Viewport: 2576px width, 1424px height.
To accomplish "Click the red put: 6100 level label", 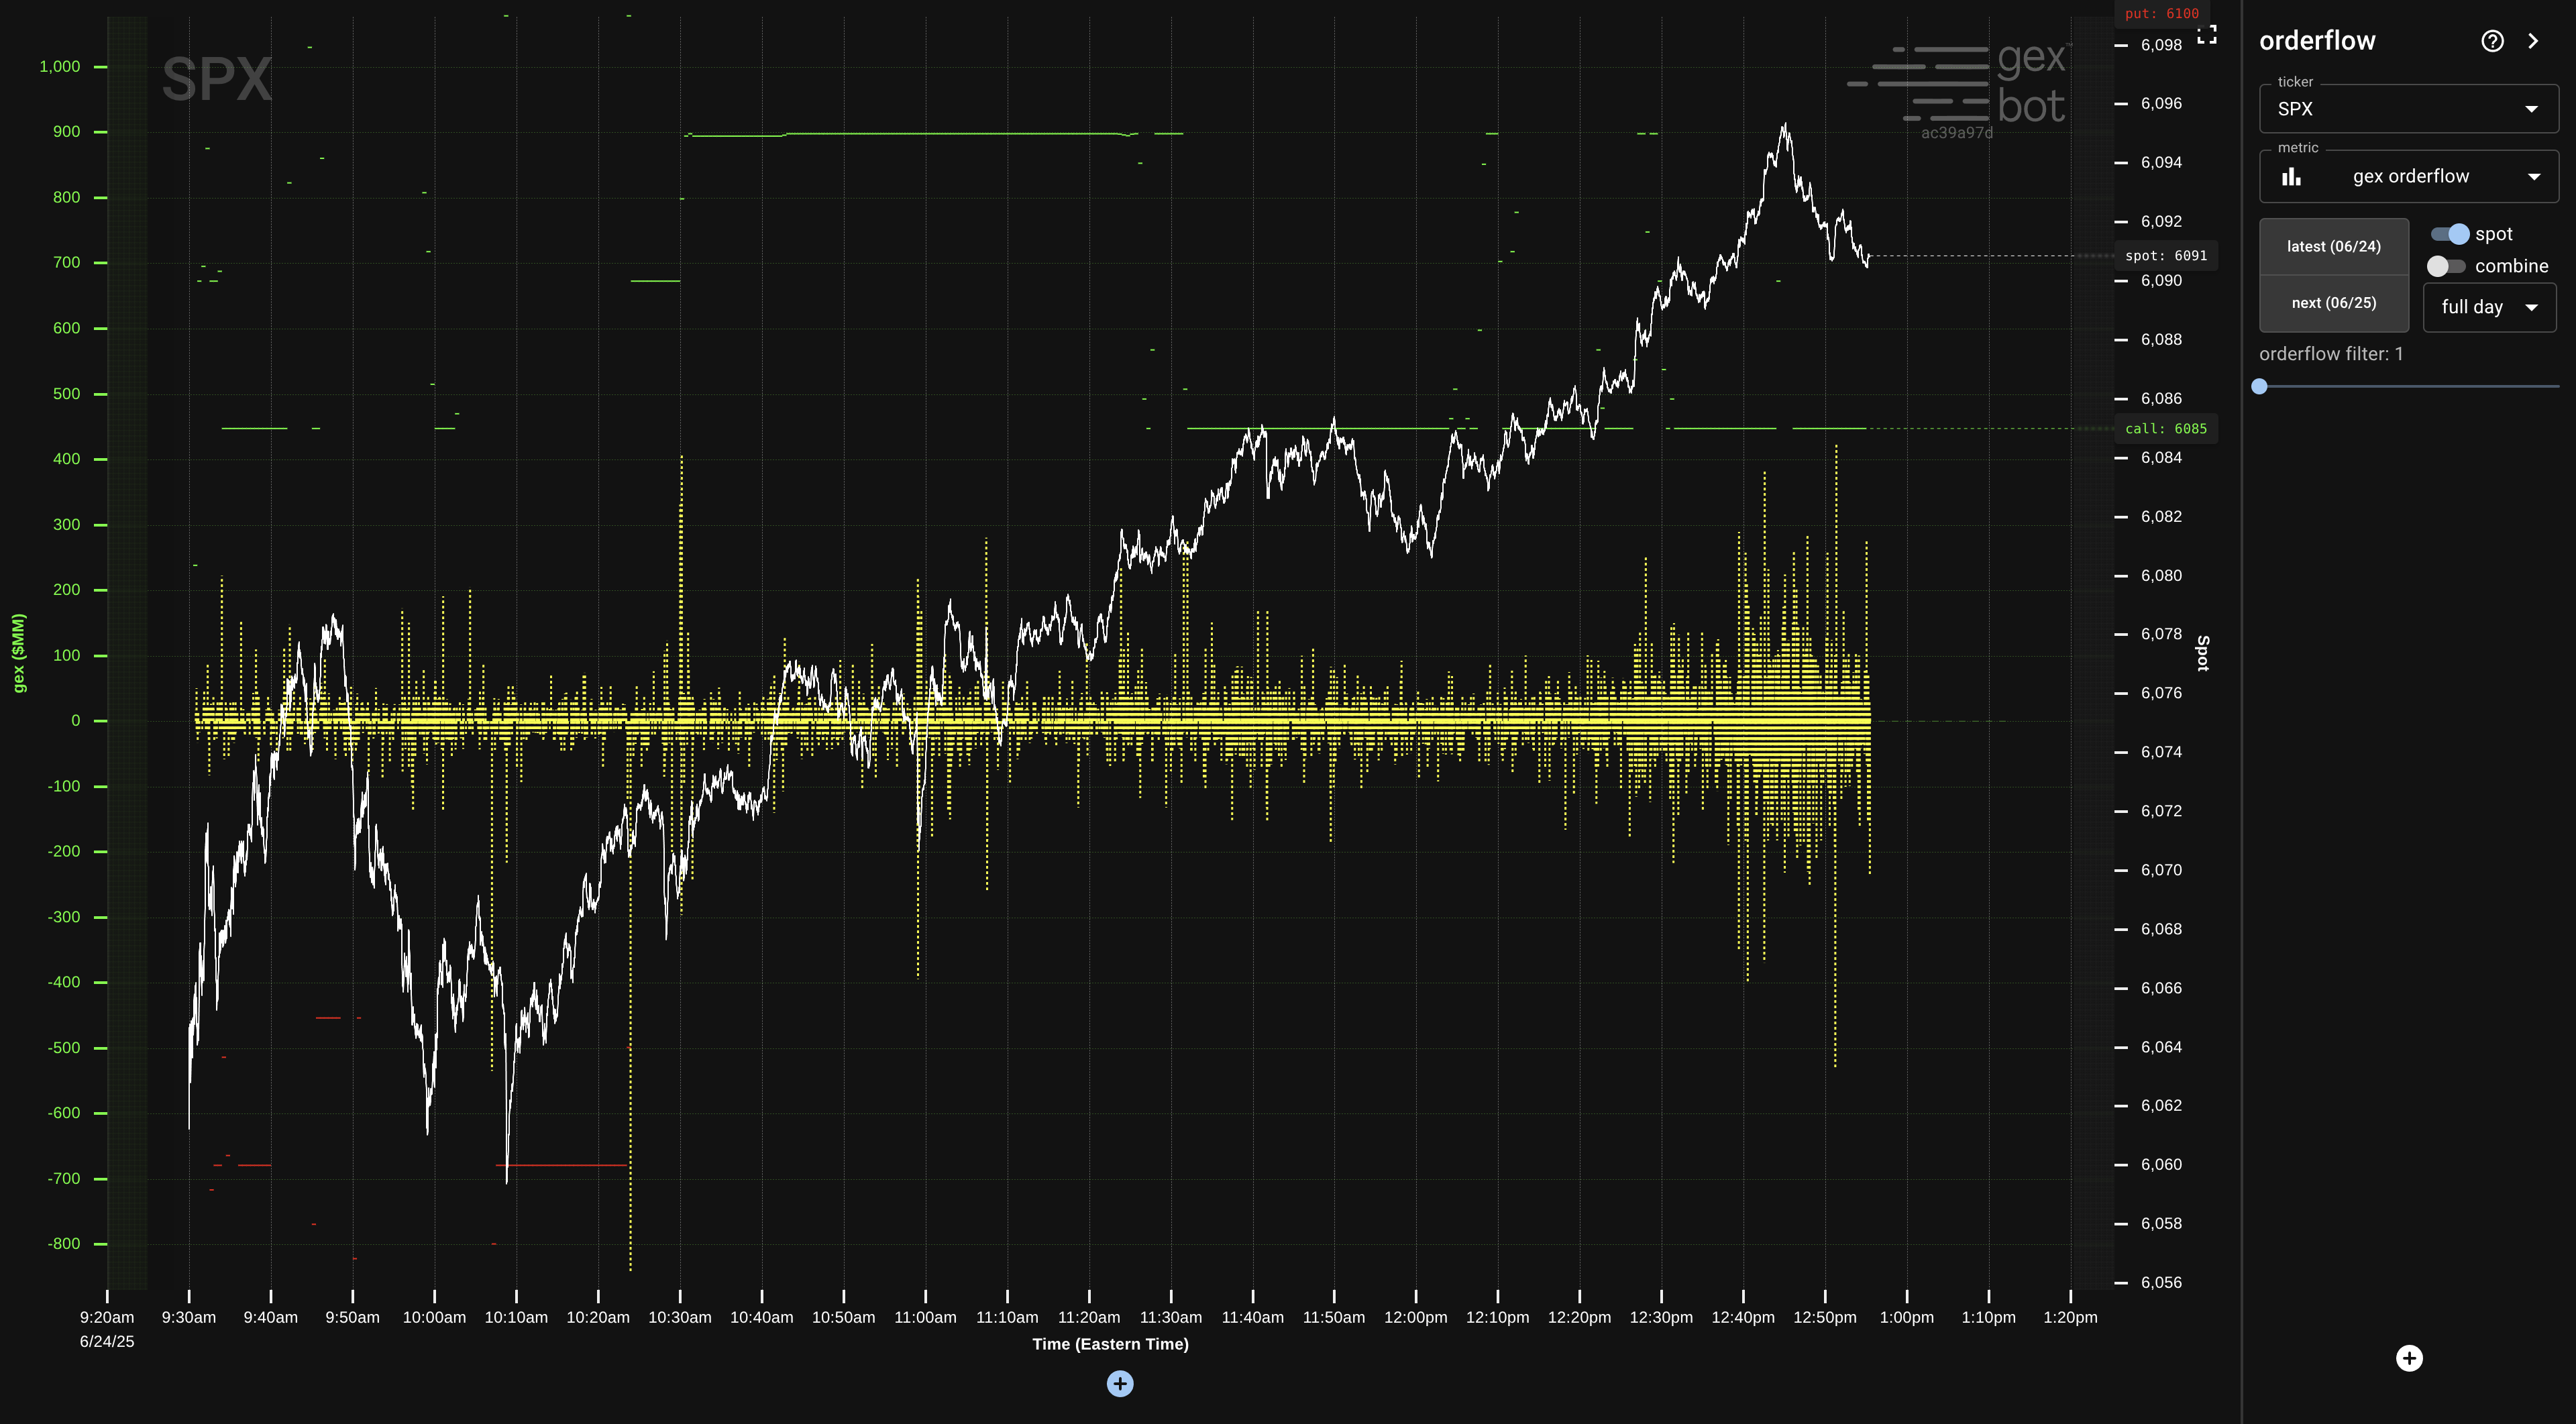I will 2161,14.
